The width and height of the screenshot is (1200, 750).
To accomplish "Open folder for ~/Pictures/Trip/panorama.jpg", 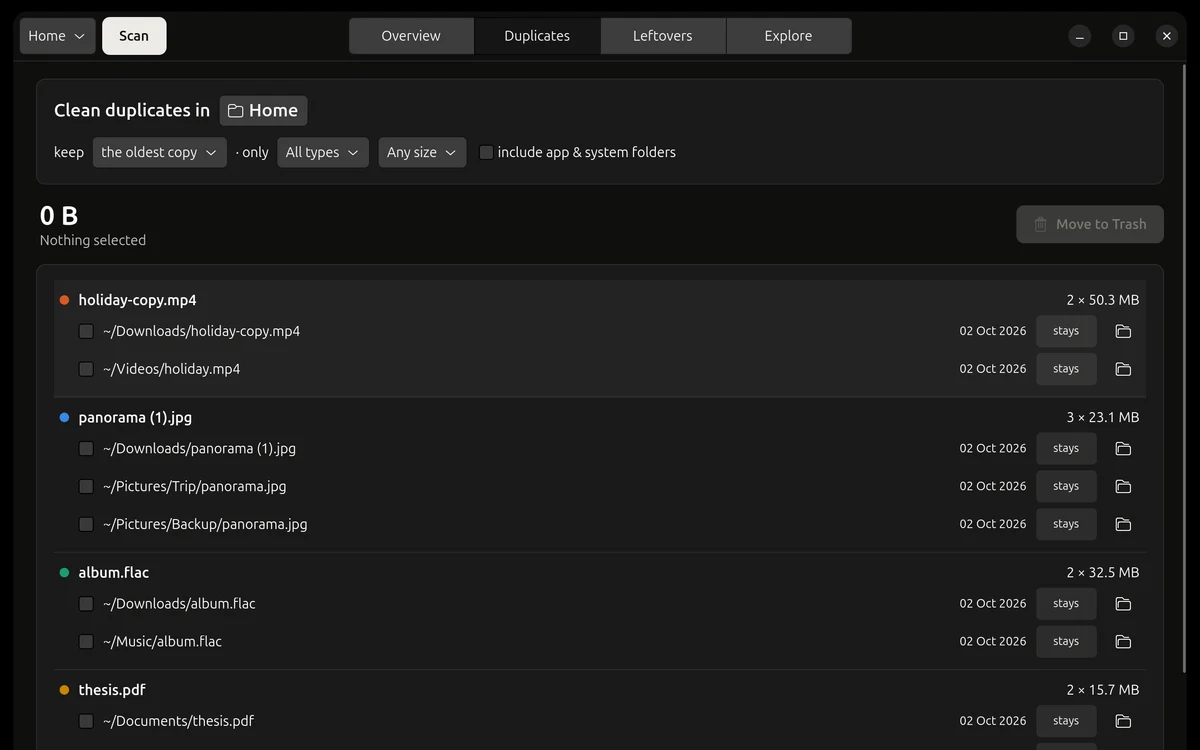I will (1123, 486).
